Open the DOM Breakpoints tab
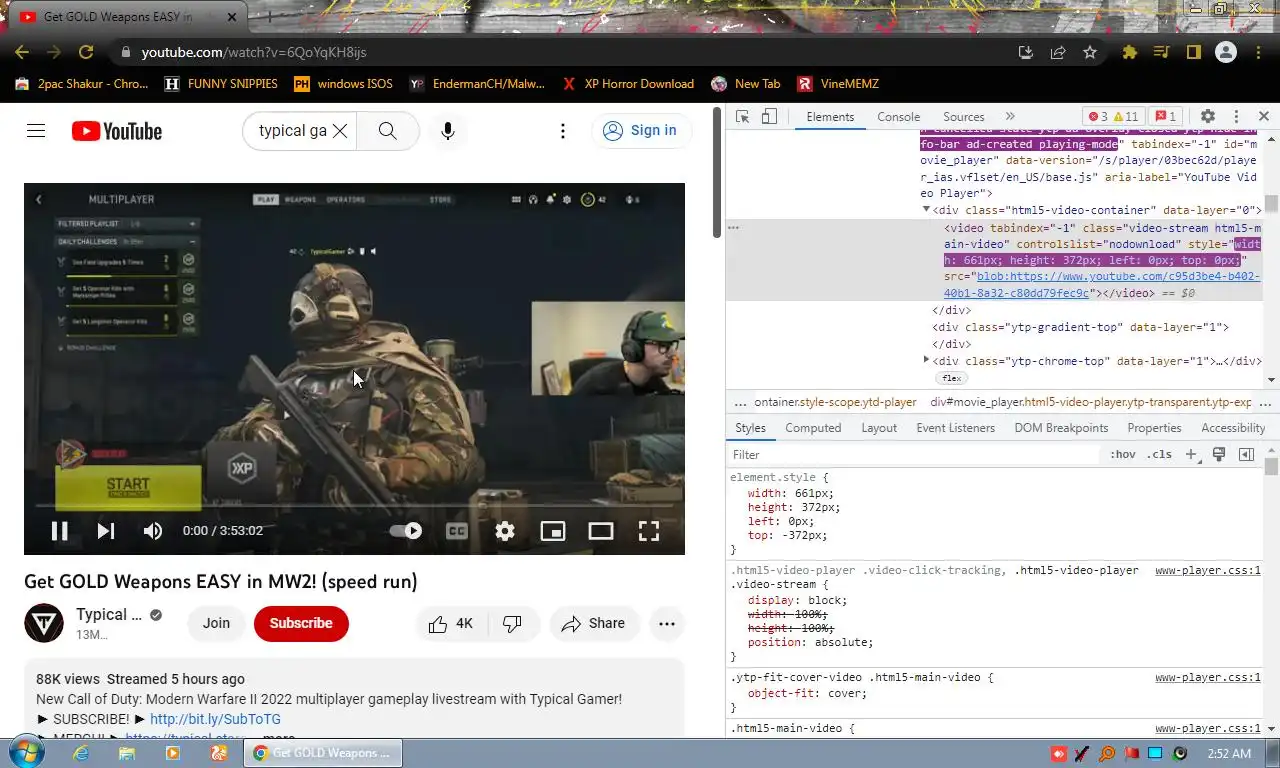This screenshot has height=768, width=1280. pos(1061,428)
